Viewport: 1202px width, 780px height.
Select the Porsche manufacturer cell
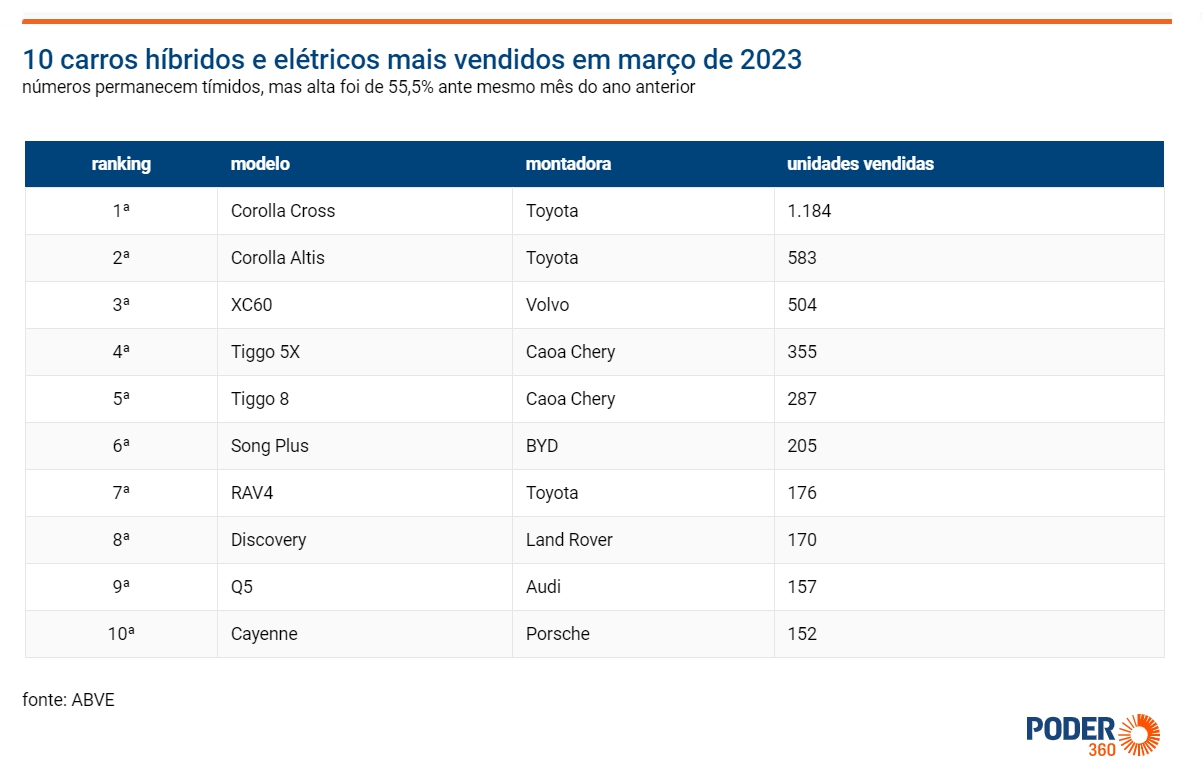[643, 634]
